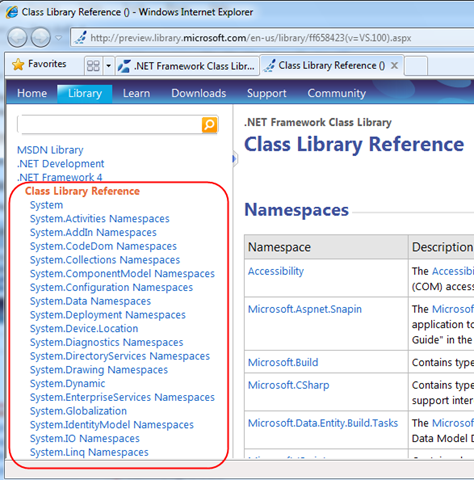Open System.Drawing Namespaces
This screenshot has height=480, width=474.
tap(99, 370)
